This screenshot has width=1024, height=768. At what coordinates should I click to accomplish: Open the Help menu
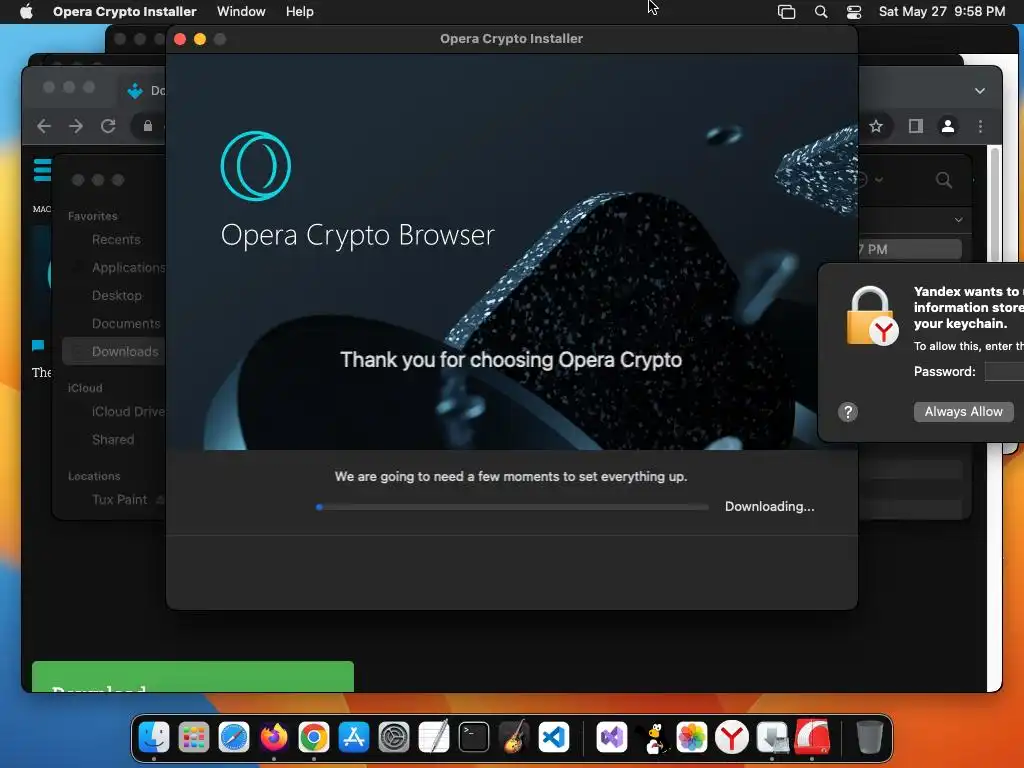[x=300, y=11]
